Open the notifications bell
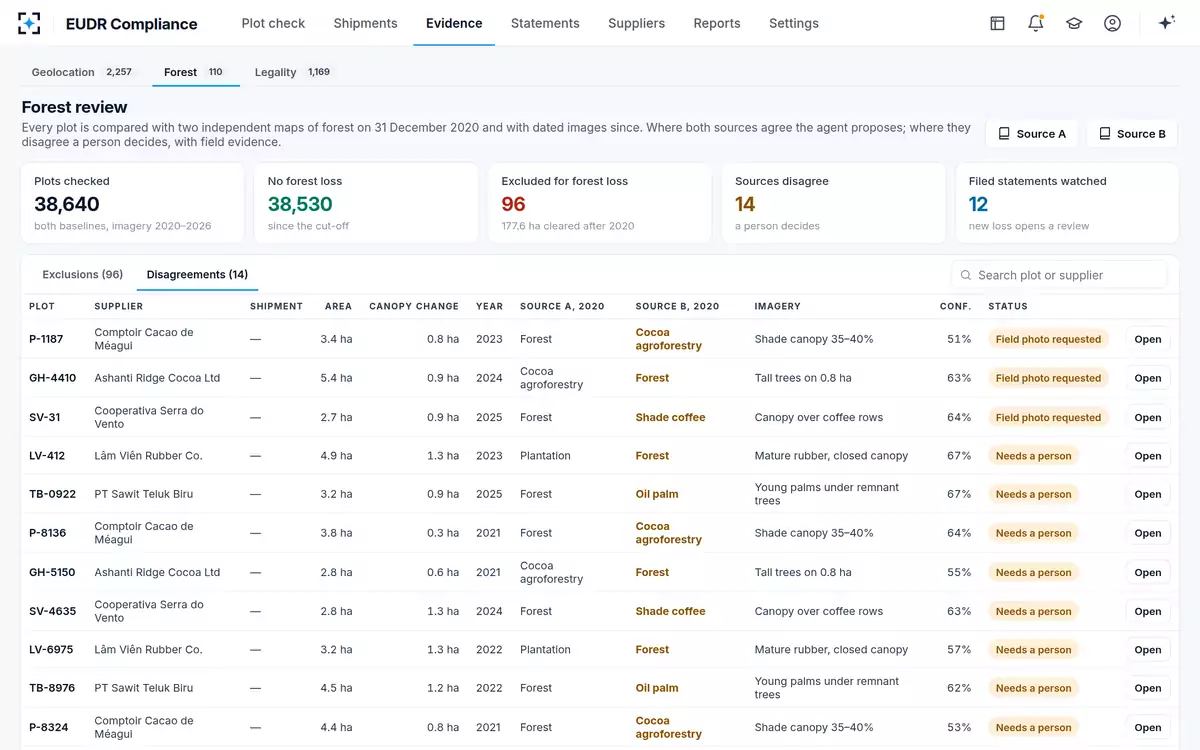This screenshot has height=750, width=1200. (1035, 23)
